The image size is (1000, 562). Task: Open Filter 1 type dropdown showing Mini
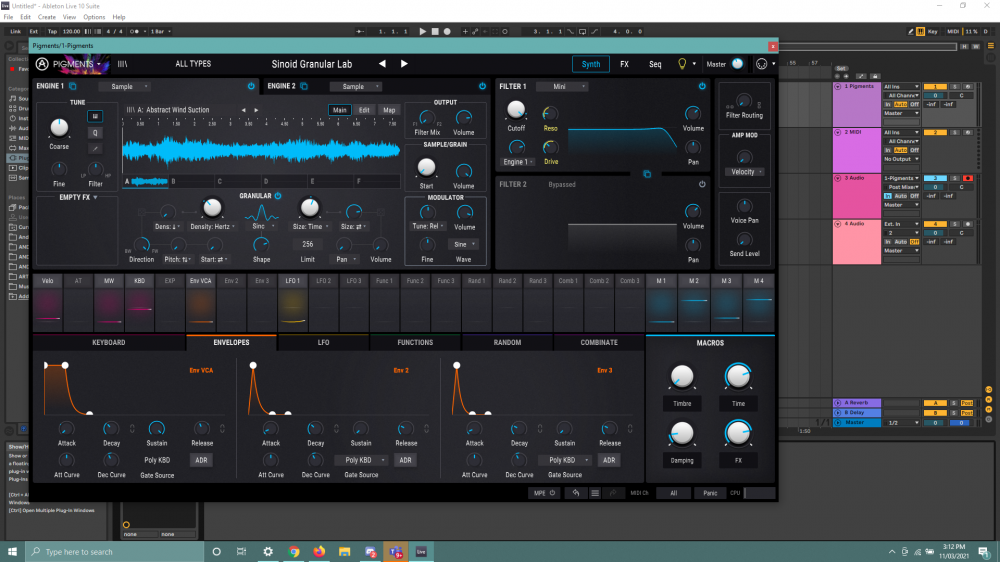562,86
